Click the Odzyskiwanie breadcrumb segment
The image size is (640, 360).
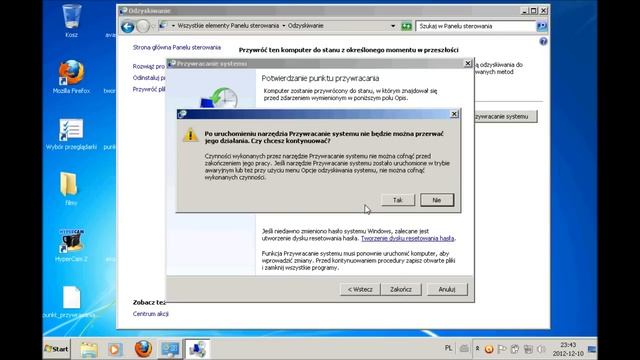pyautogui.click(x=306, y=26)
